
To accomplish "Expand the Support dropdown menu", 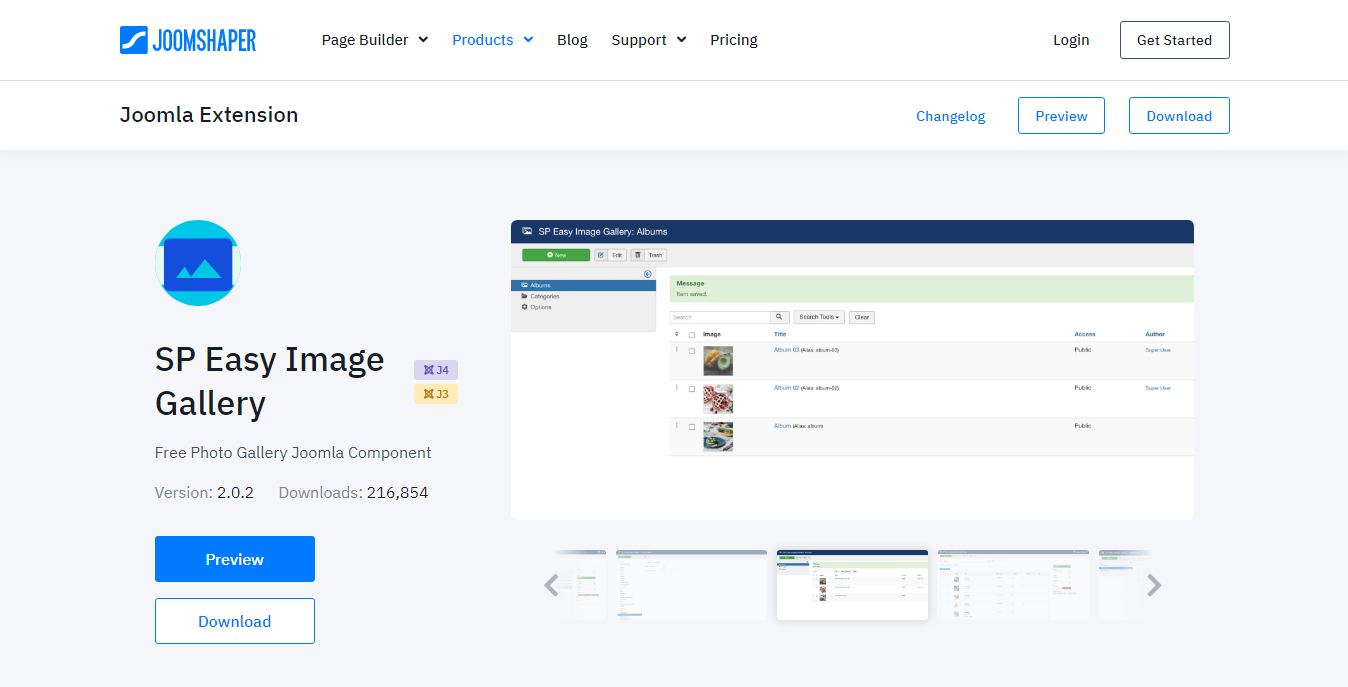I will coord(649,40).
